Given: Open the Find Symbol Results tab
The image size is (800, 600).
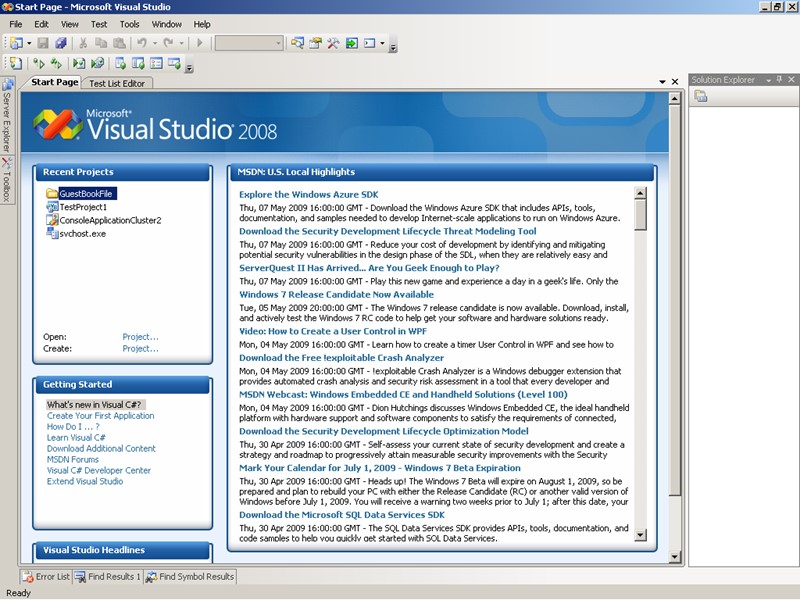Looking at the screenshot, I should (190, 577).
